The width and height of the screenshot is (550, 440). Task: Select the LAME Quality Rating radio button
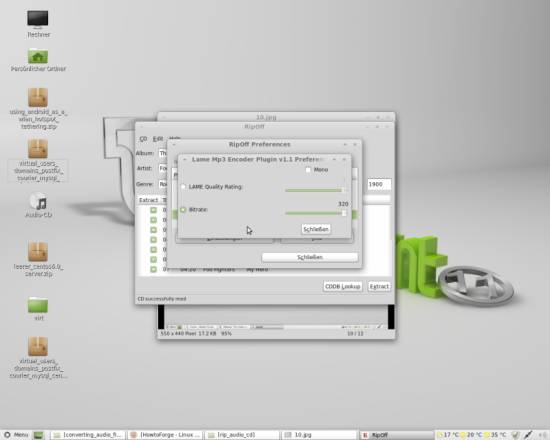pyautogui.click(x=183, y=187)
